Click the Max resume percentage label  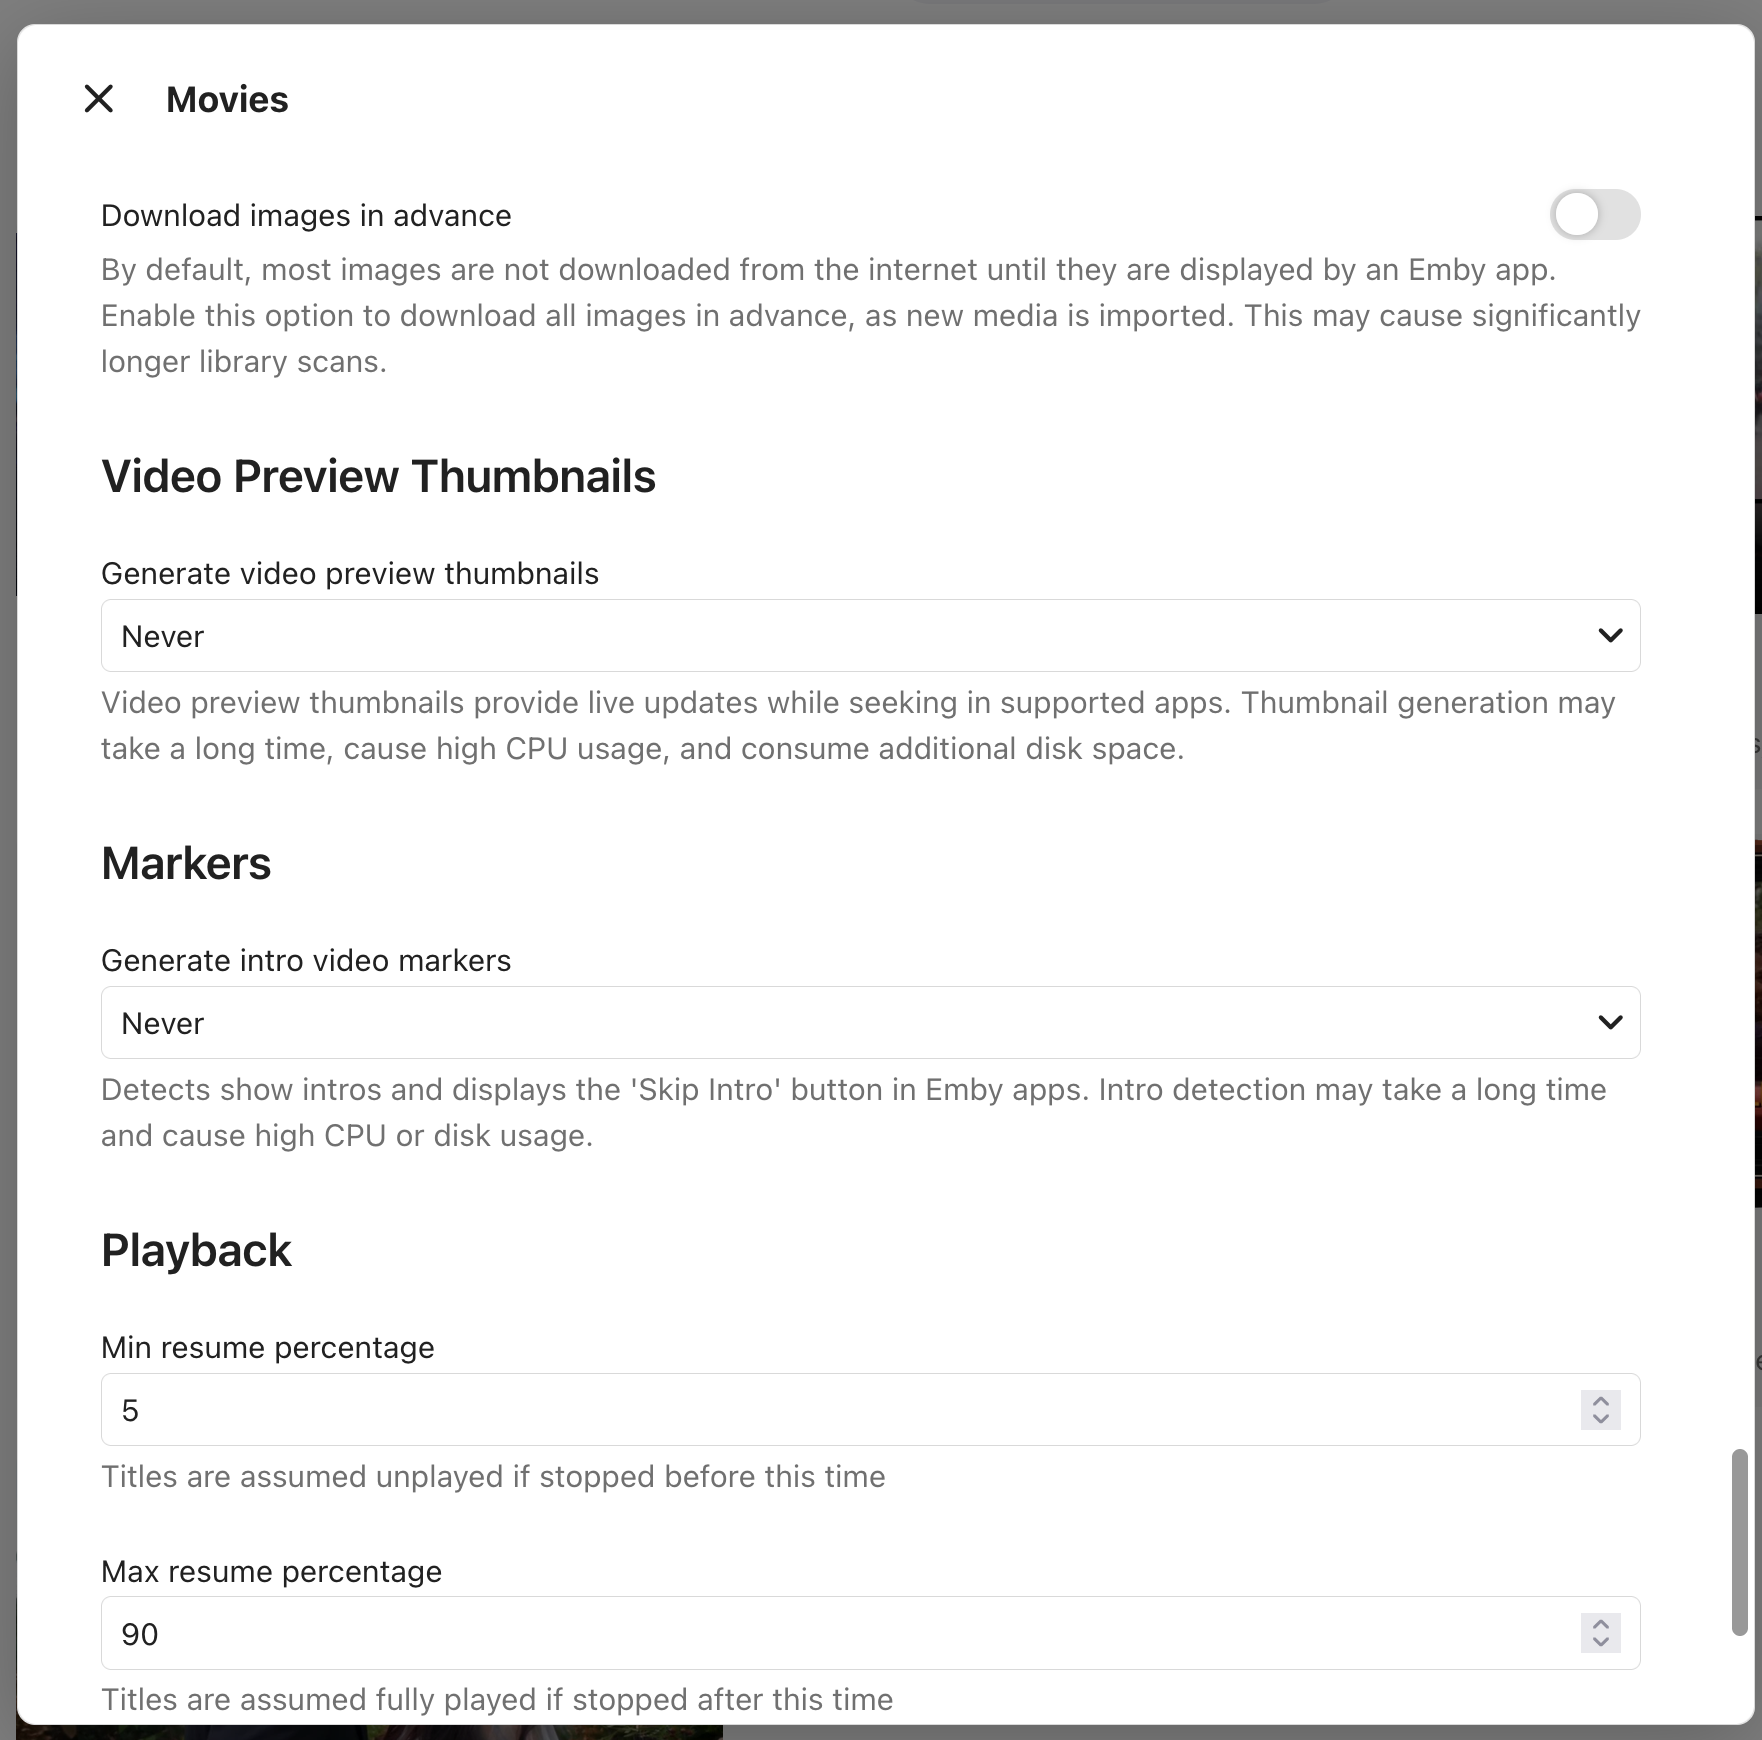[271, 1571]
